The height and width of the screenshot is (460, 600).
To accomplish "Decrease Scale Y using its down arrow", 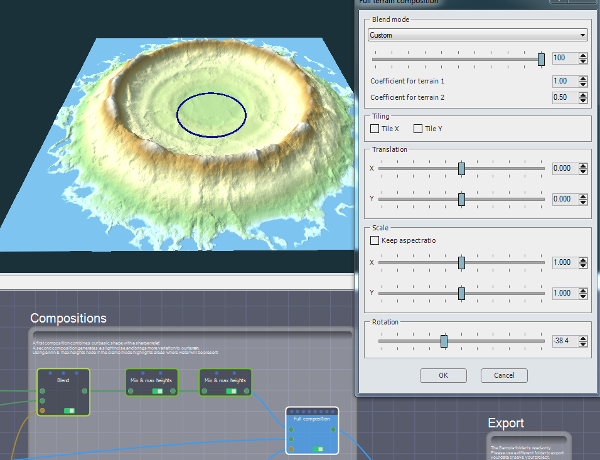I will tap(583, 296).
